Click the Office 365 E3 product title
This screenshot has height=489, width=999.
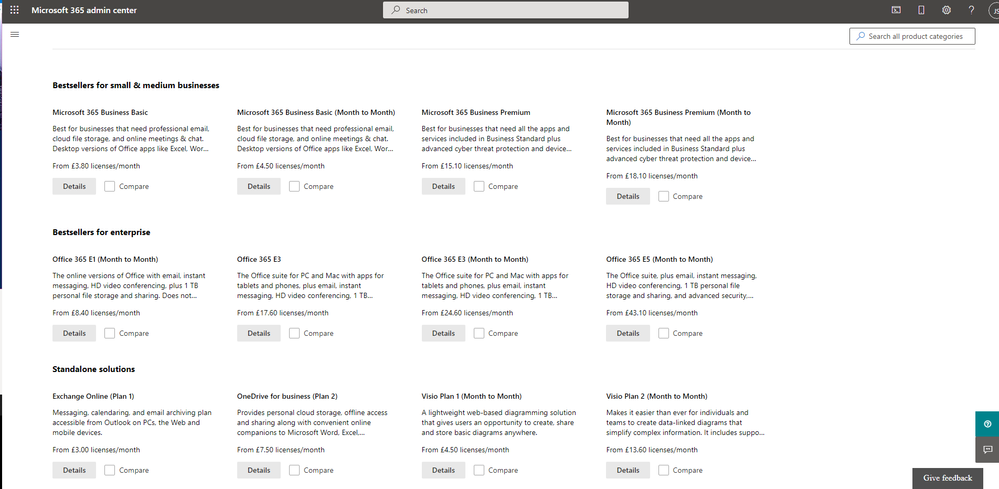coord(259,259)
